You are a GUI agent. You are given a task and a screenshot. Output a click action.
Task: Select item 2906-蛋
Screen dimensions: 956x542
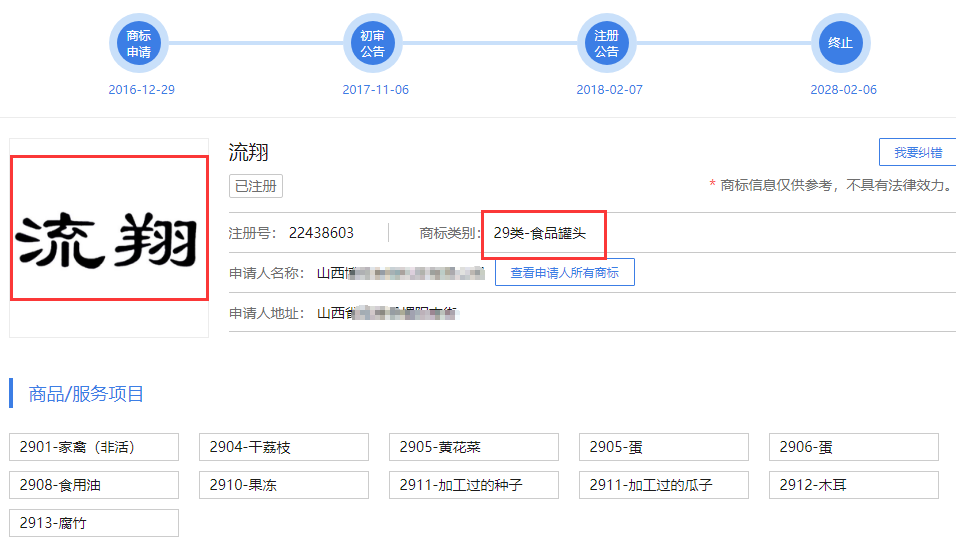tap(854, 447)
